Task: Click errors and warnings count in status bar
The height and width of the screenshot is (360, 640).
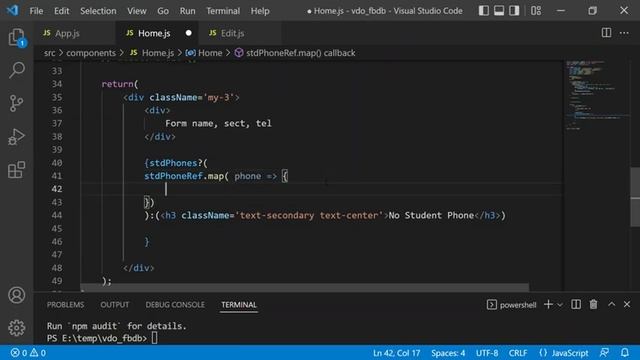Action: pos(28,353)
